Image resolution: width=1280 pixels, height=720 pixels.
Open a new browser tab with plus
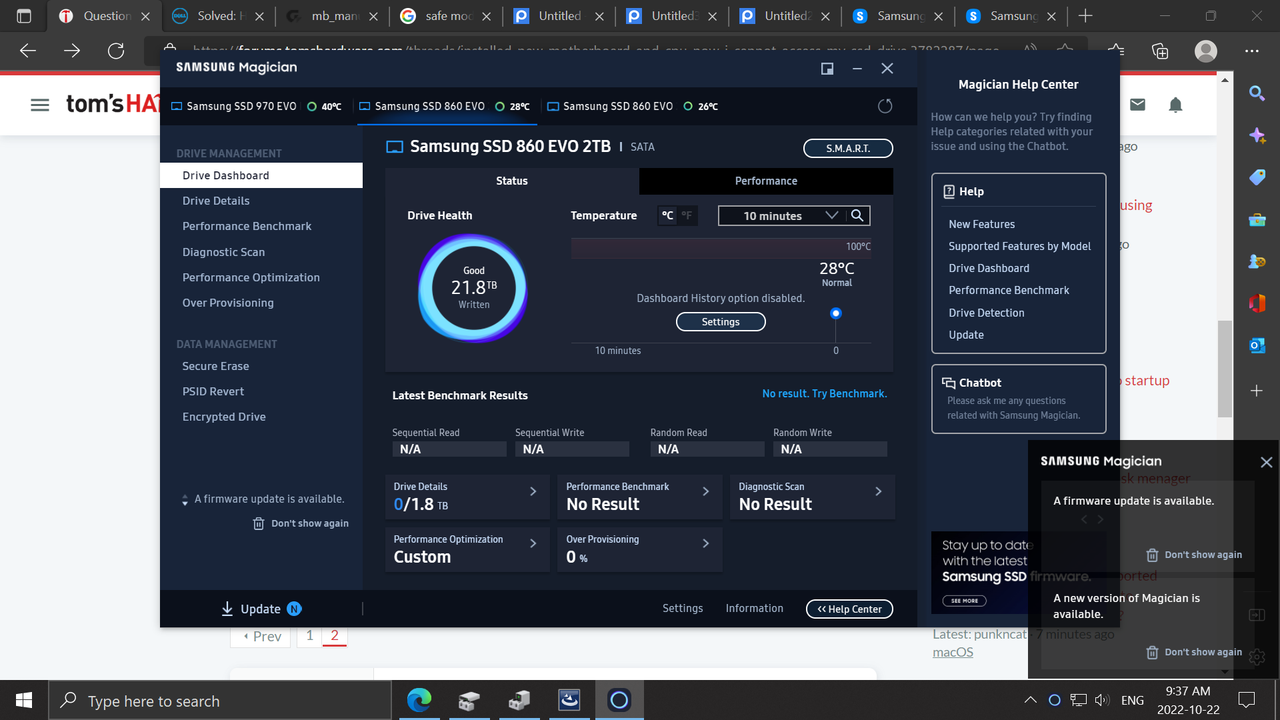pyautogui.click(x=1086, y=16)
